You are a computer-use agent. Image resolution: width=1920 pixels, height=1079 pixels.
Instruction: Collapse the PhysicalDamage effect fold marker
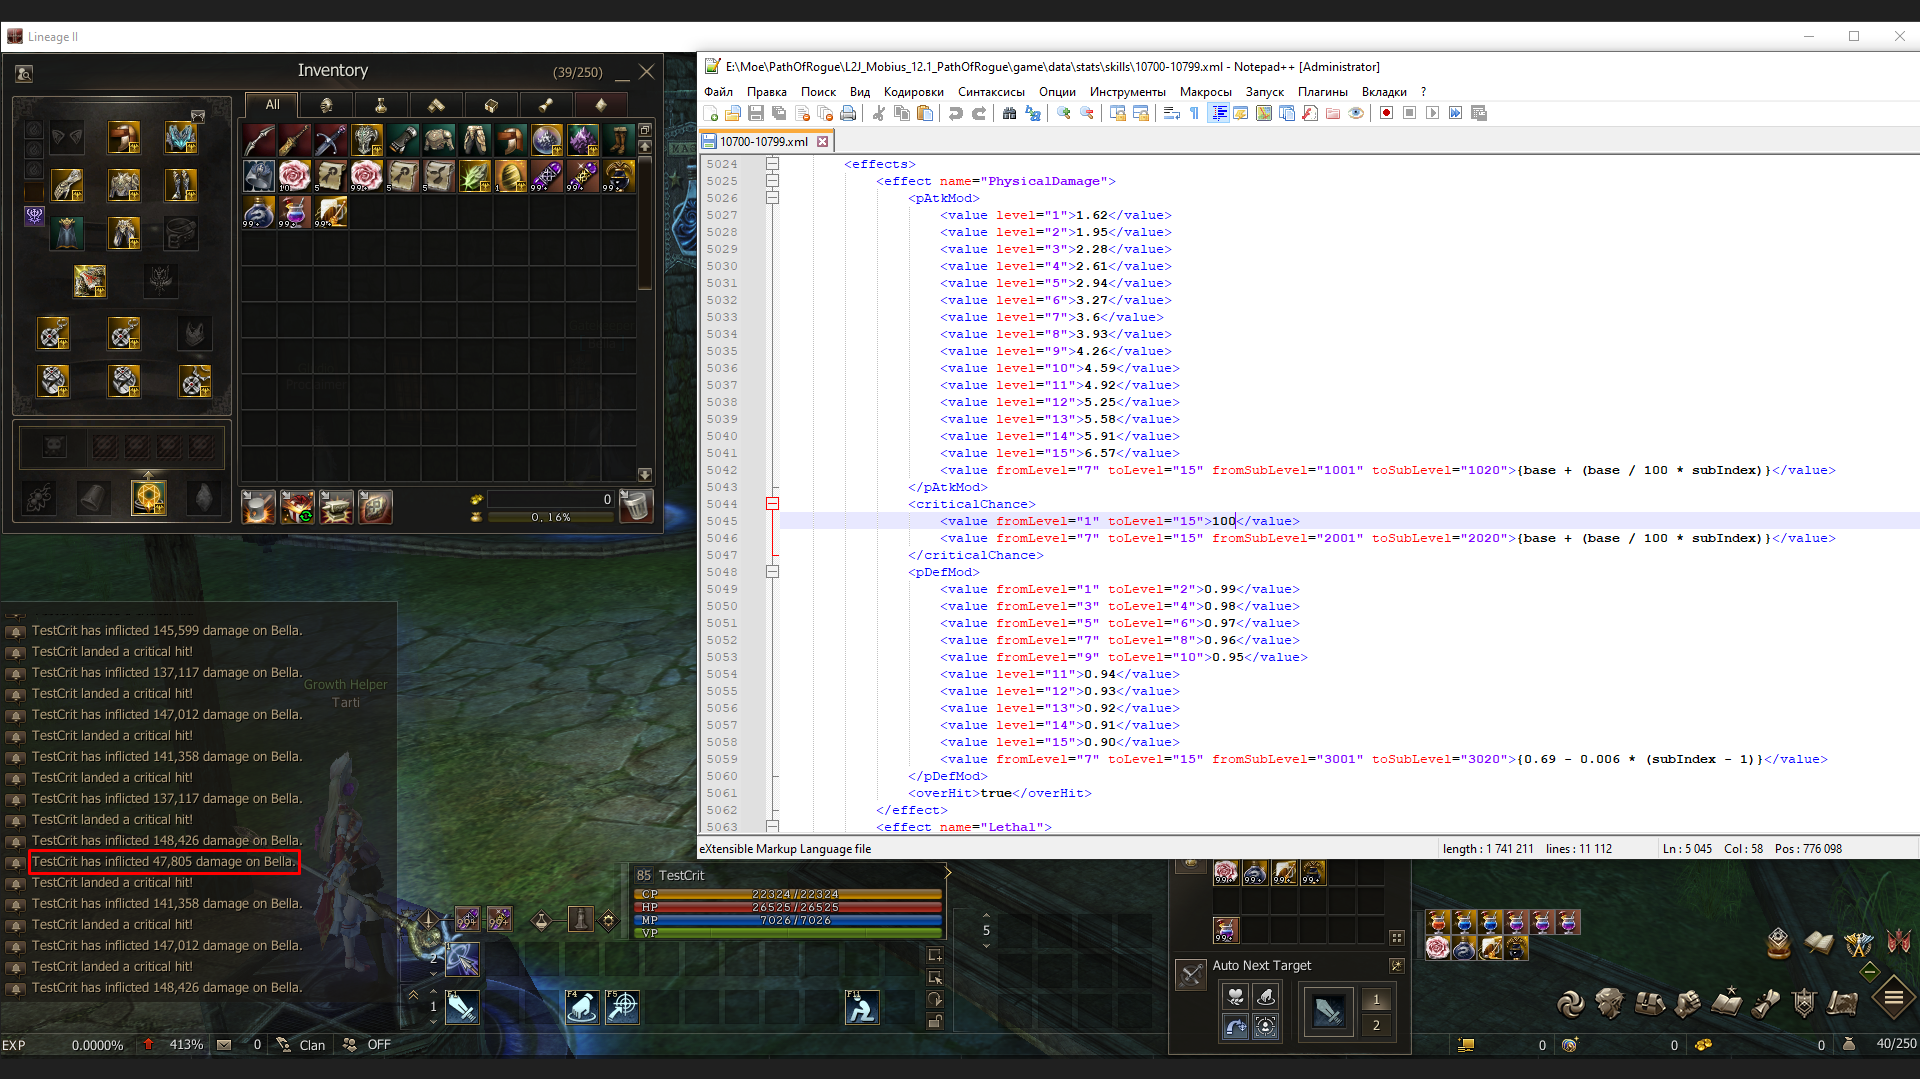pos(772,181)
